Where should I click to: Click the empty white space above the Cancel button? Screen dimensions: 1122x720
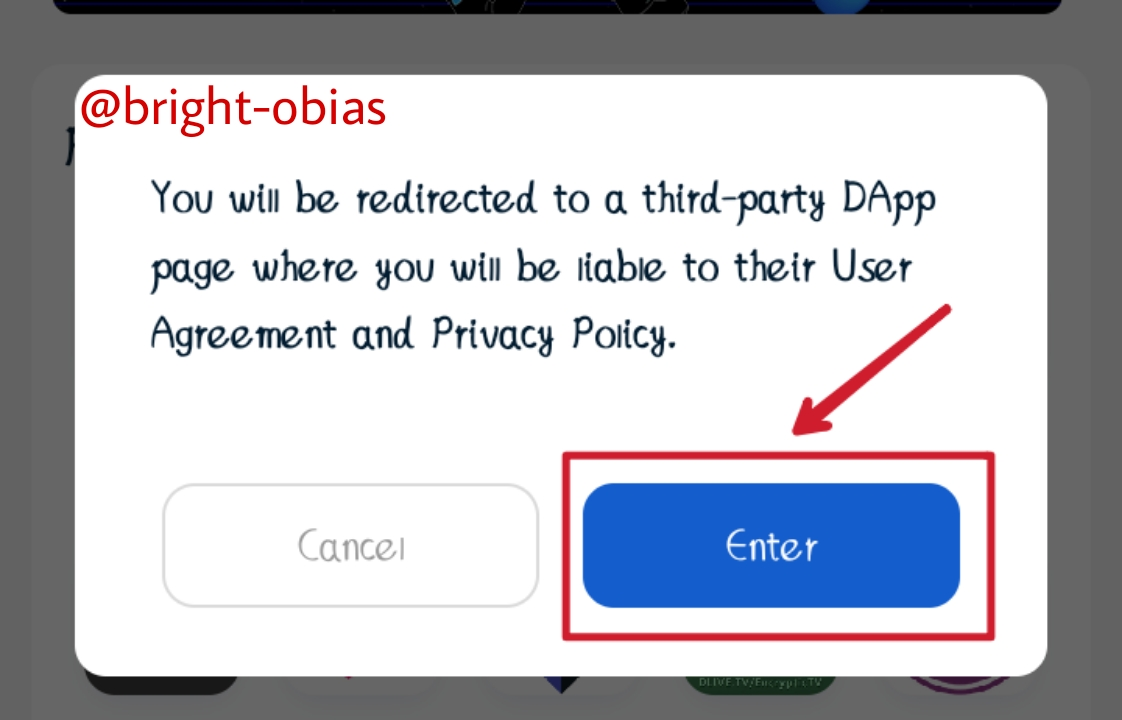pos(351,422)
